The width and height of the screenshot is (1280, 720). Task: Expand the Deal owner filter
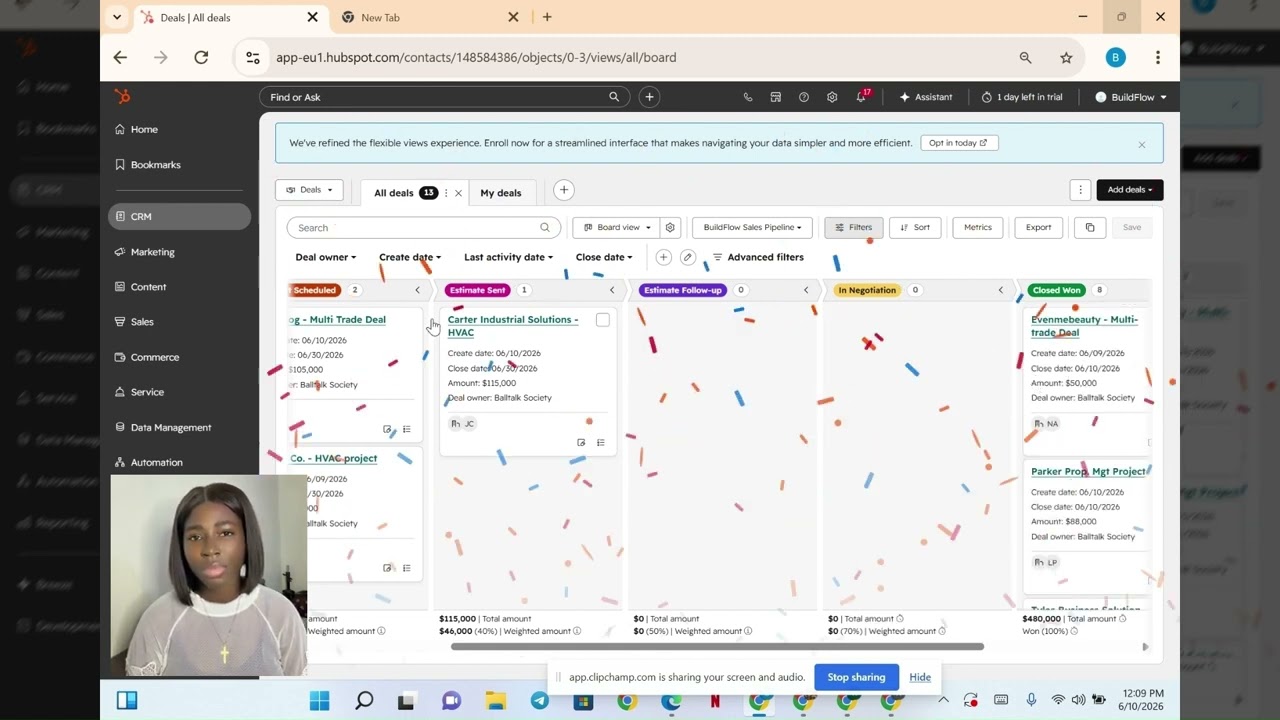click(325, 257)
